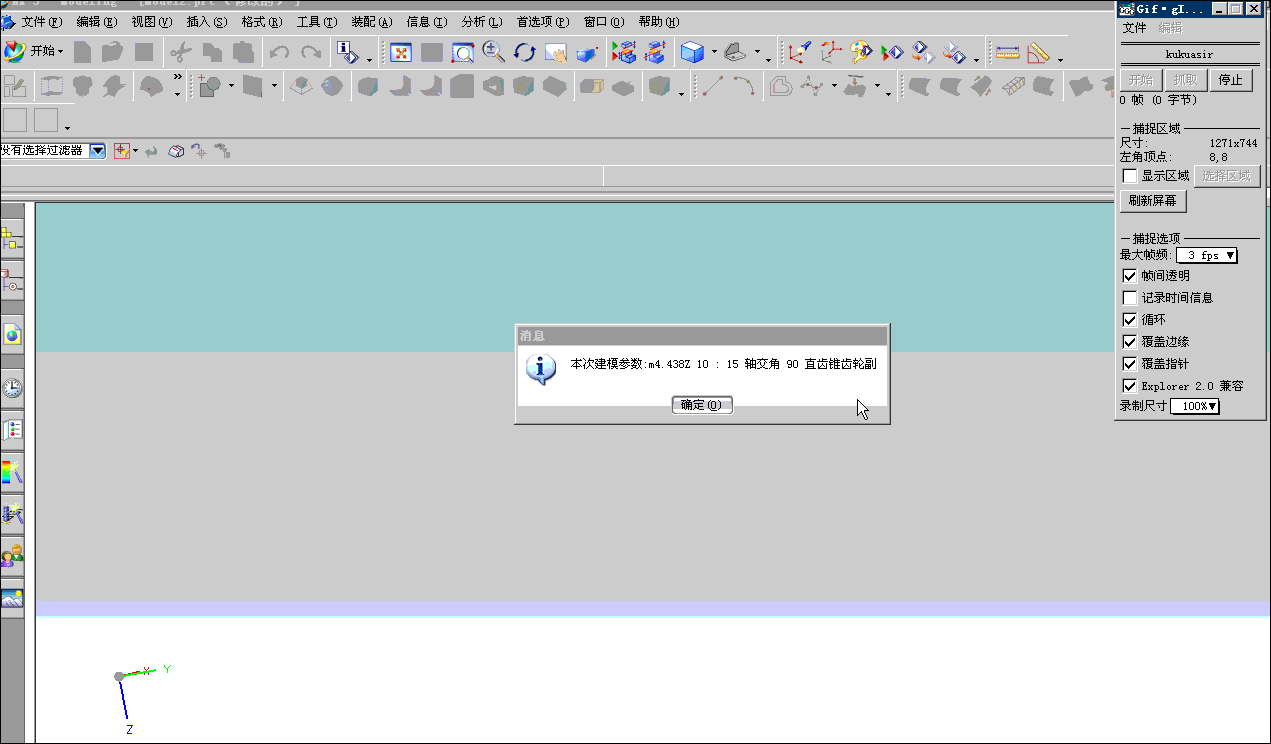
Task: Toggle 循环 loop checkbox
Action: (1130, 320)
